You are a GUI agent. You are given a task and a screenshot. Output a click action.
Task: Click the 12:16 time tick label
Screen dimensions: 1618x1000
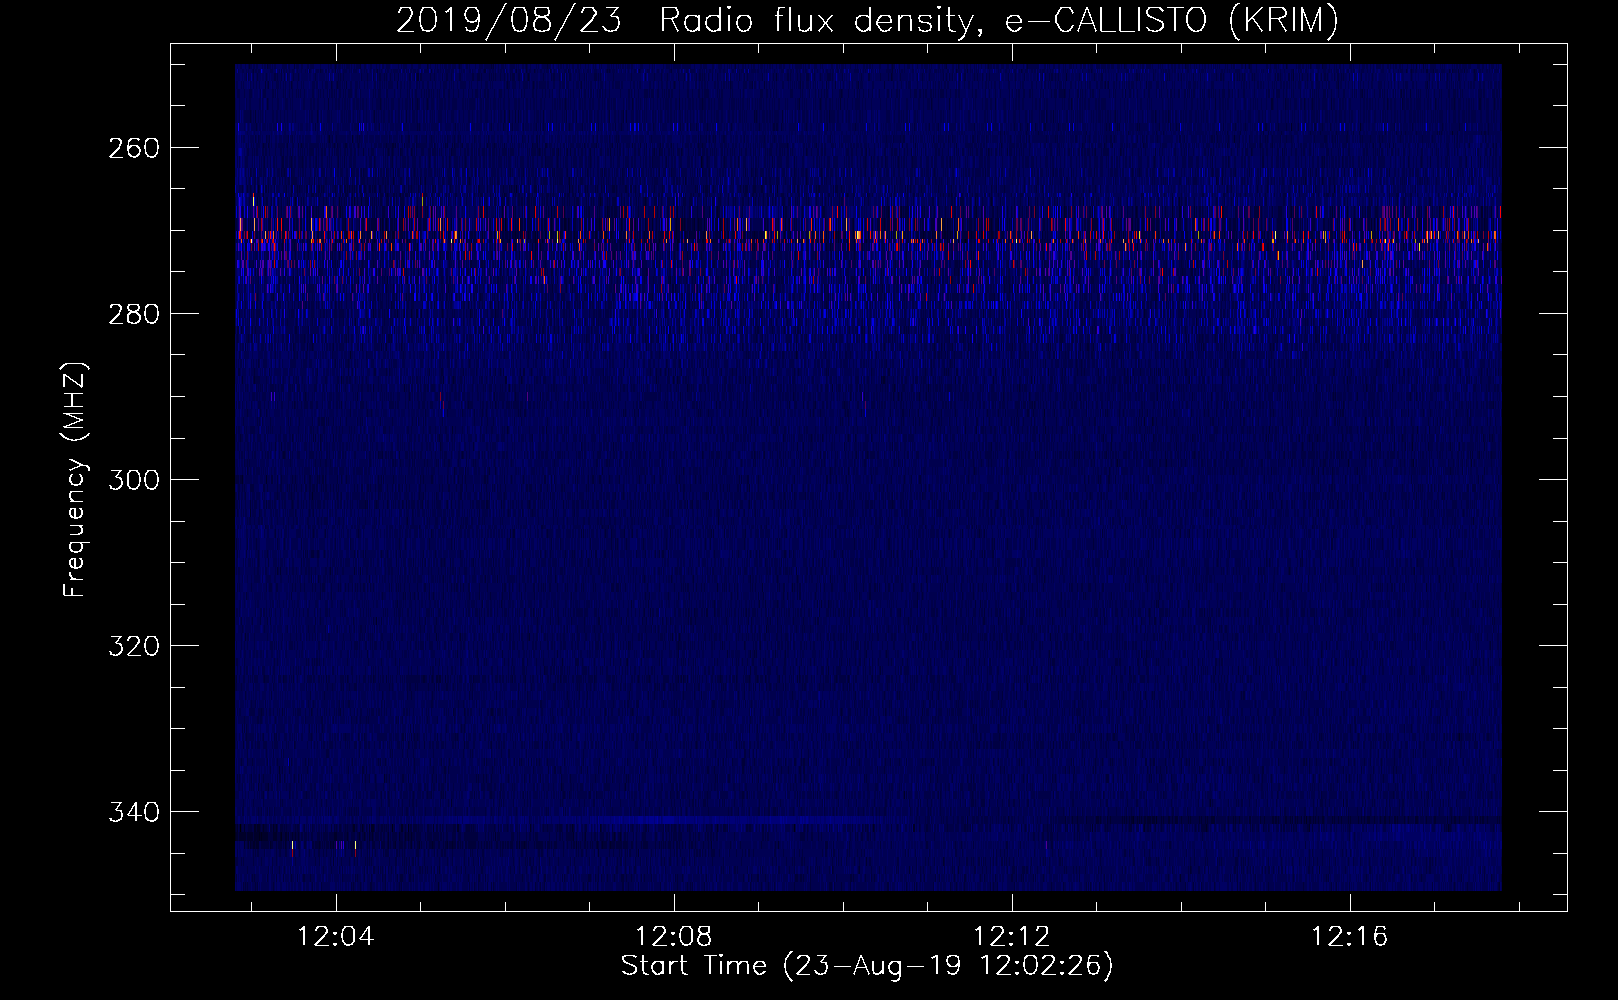click(1350, 937)
